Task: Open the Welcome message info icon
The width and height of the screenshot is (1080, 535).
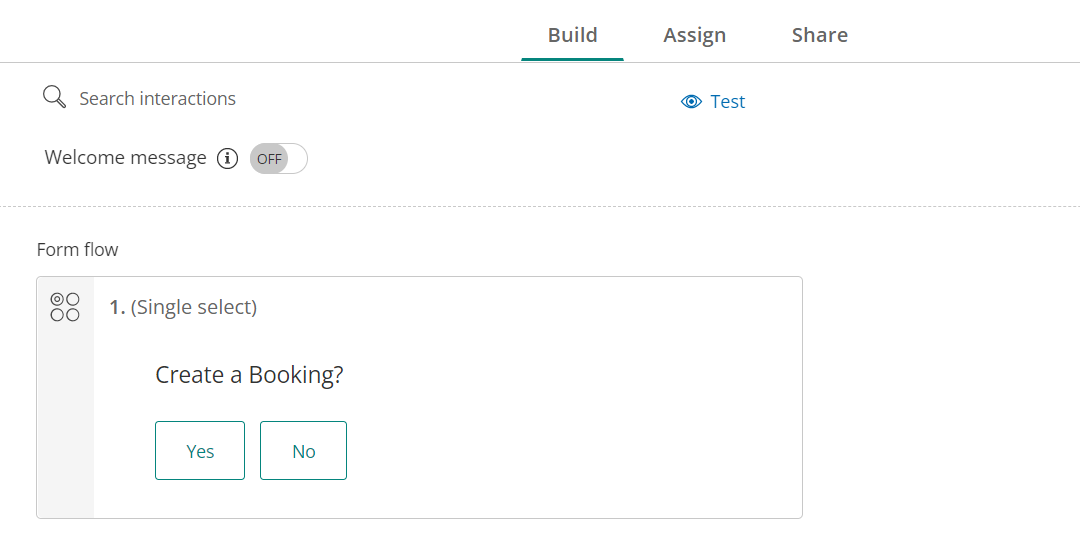Action: coord(228,158)
